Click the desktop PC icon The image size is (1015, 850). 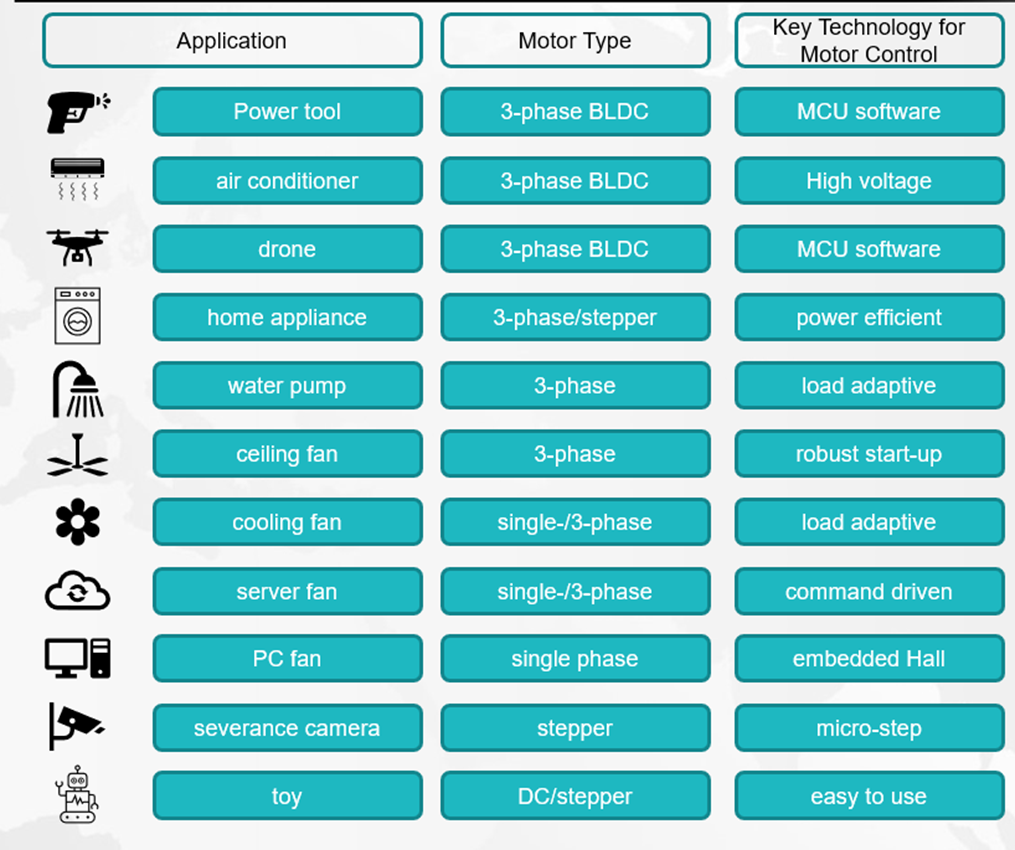(x=77, y=659)
